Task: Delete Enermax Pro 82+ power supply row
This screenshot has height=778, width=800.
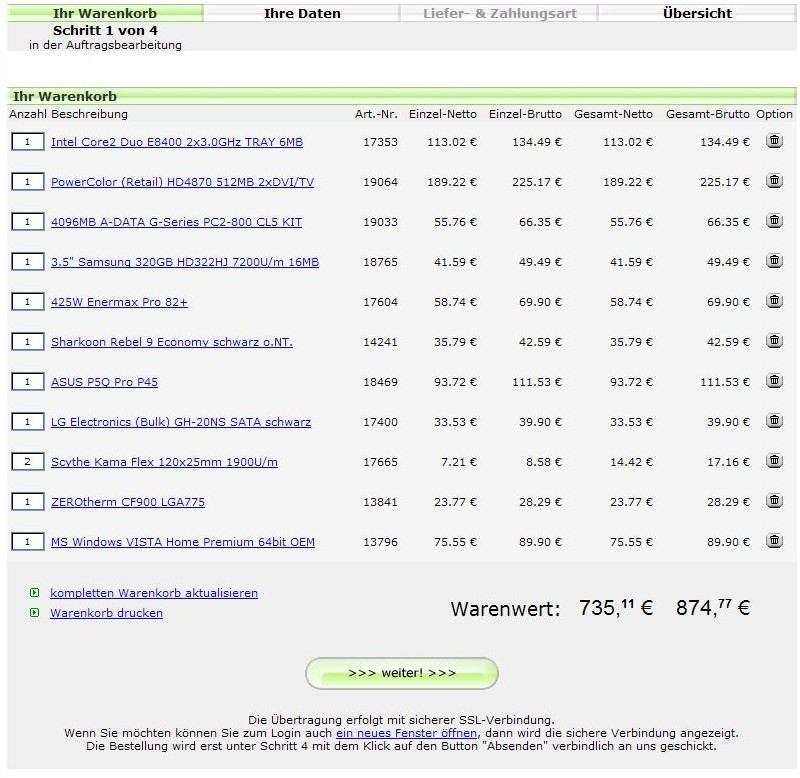Action: pyautogui.click(x=774, y=301)
